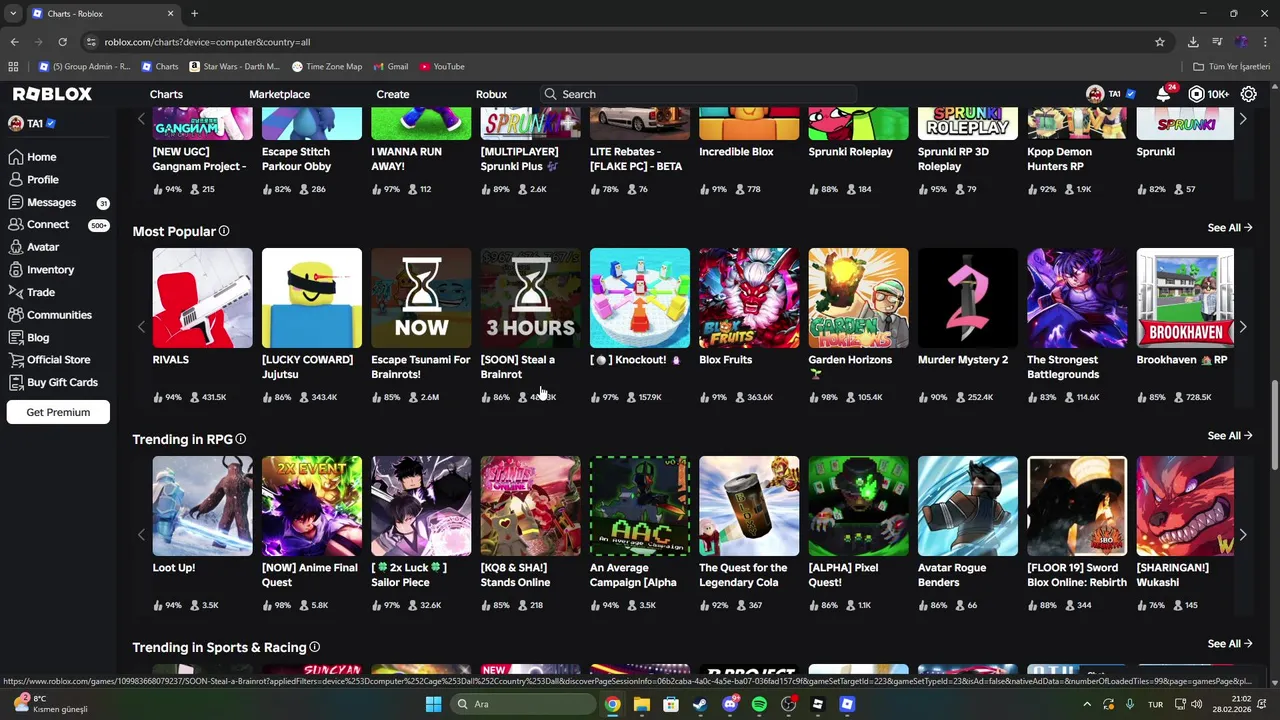Show hidden system tray icons chevron
The width and height of the screenshot is (1280, 720).
tap(1087, 704)
